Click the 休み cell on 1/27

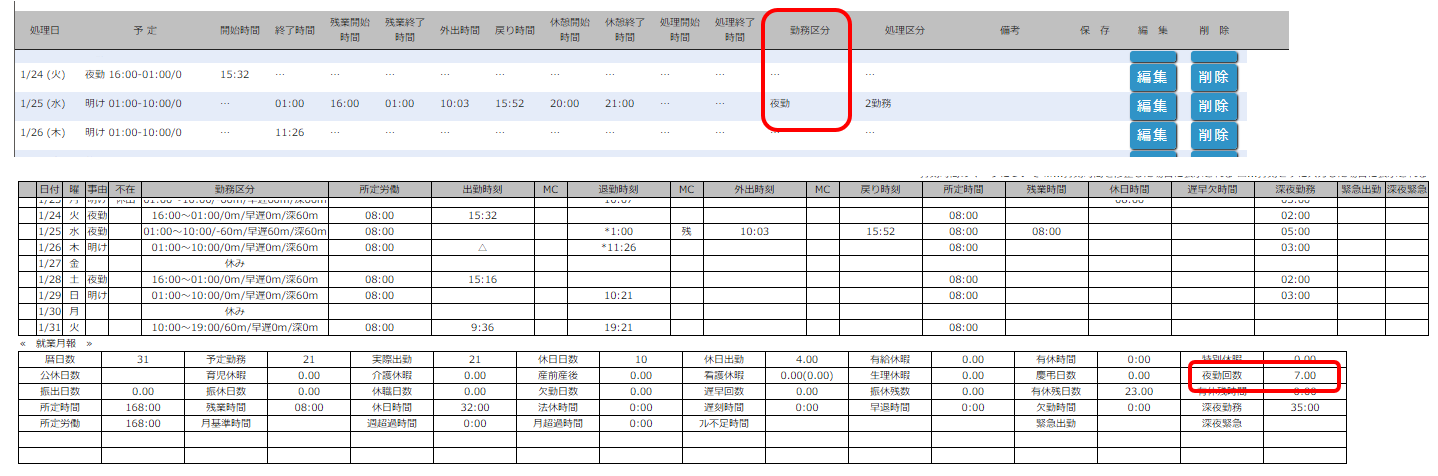[x=236, y=264]
